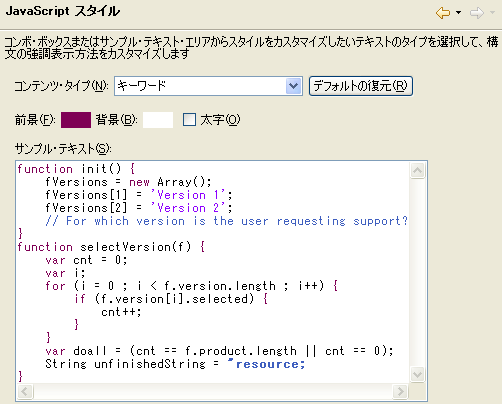Click the forward navigation arrow
The image size is (502, 404).
(477, 13)
